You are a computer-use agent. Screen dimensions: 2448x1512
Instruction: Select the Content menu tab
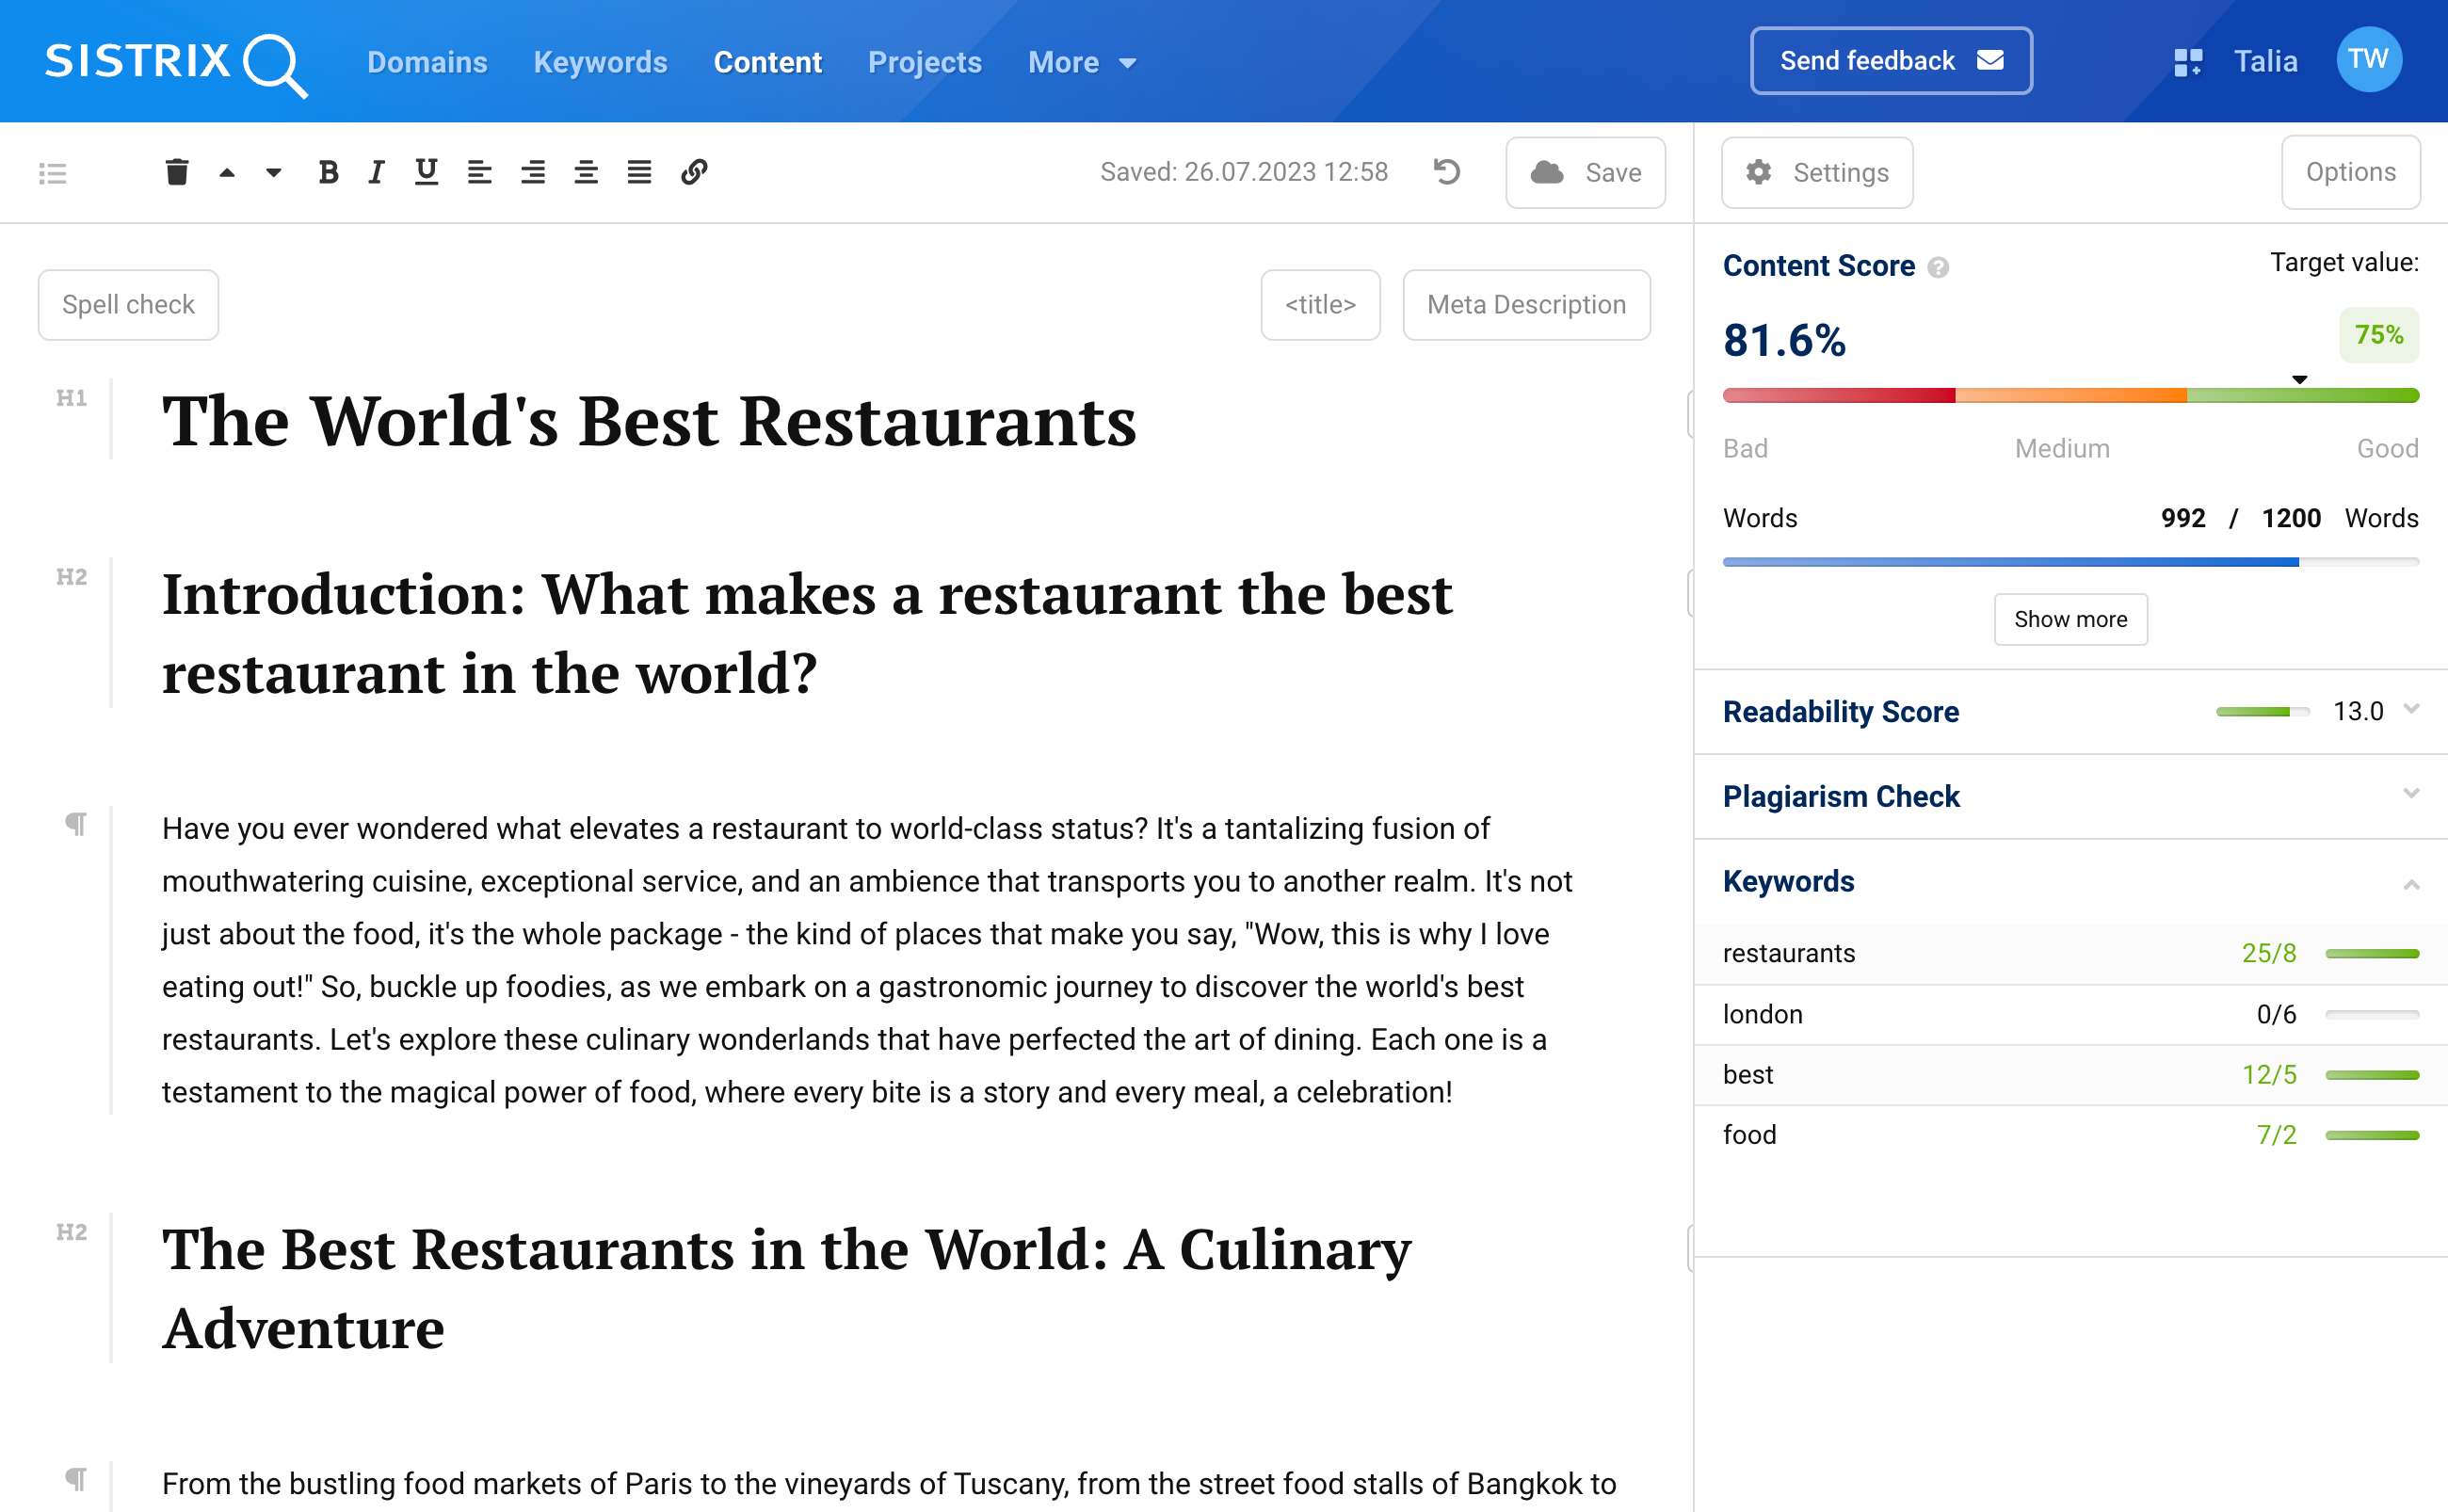pyautogui.click(x=767, y=61)
